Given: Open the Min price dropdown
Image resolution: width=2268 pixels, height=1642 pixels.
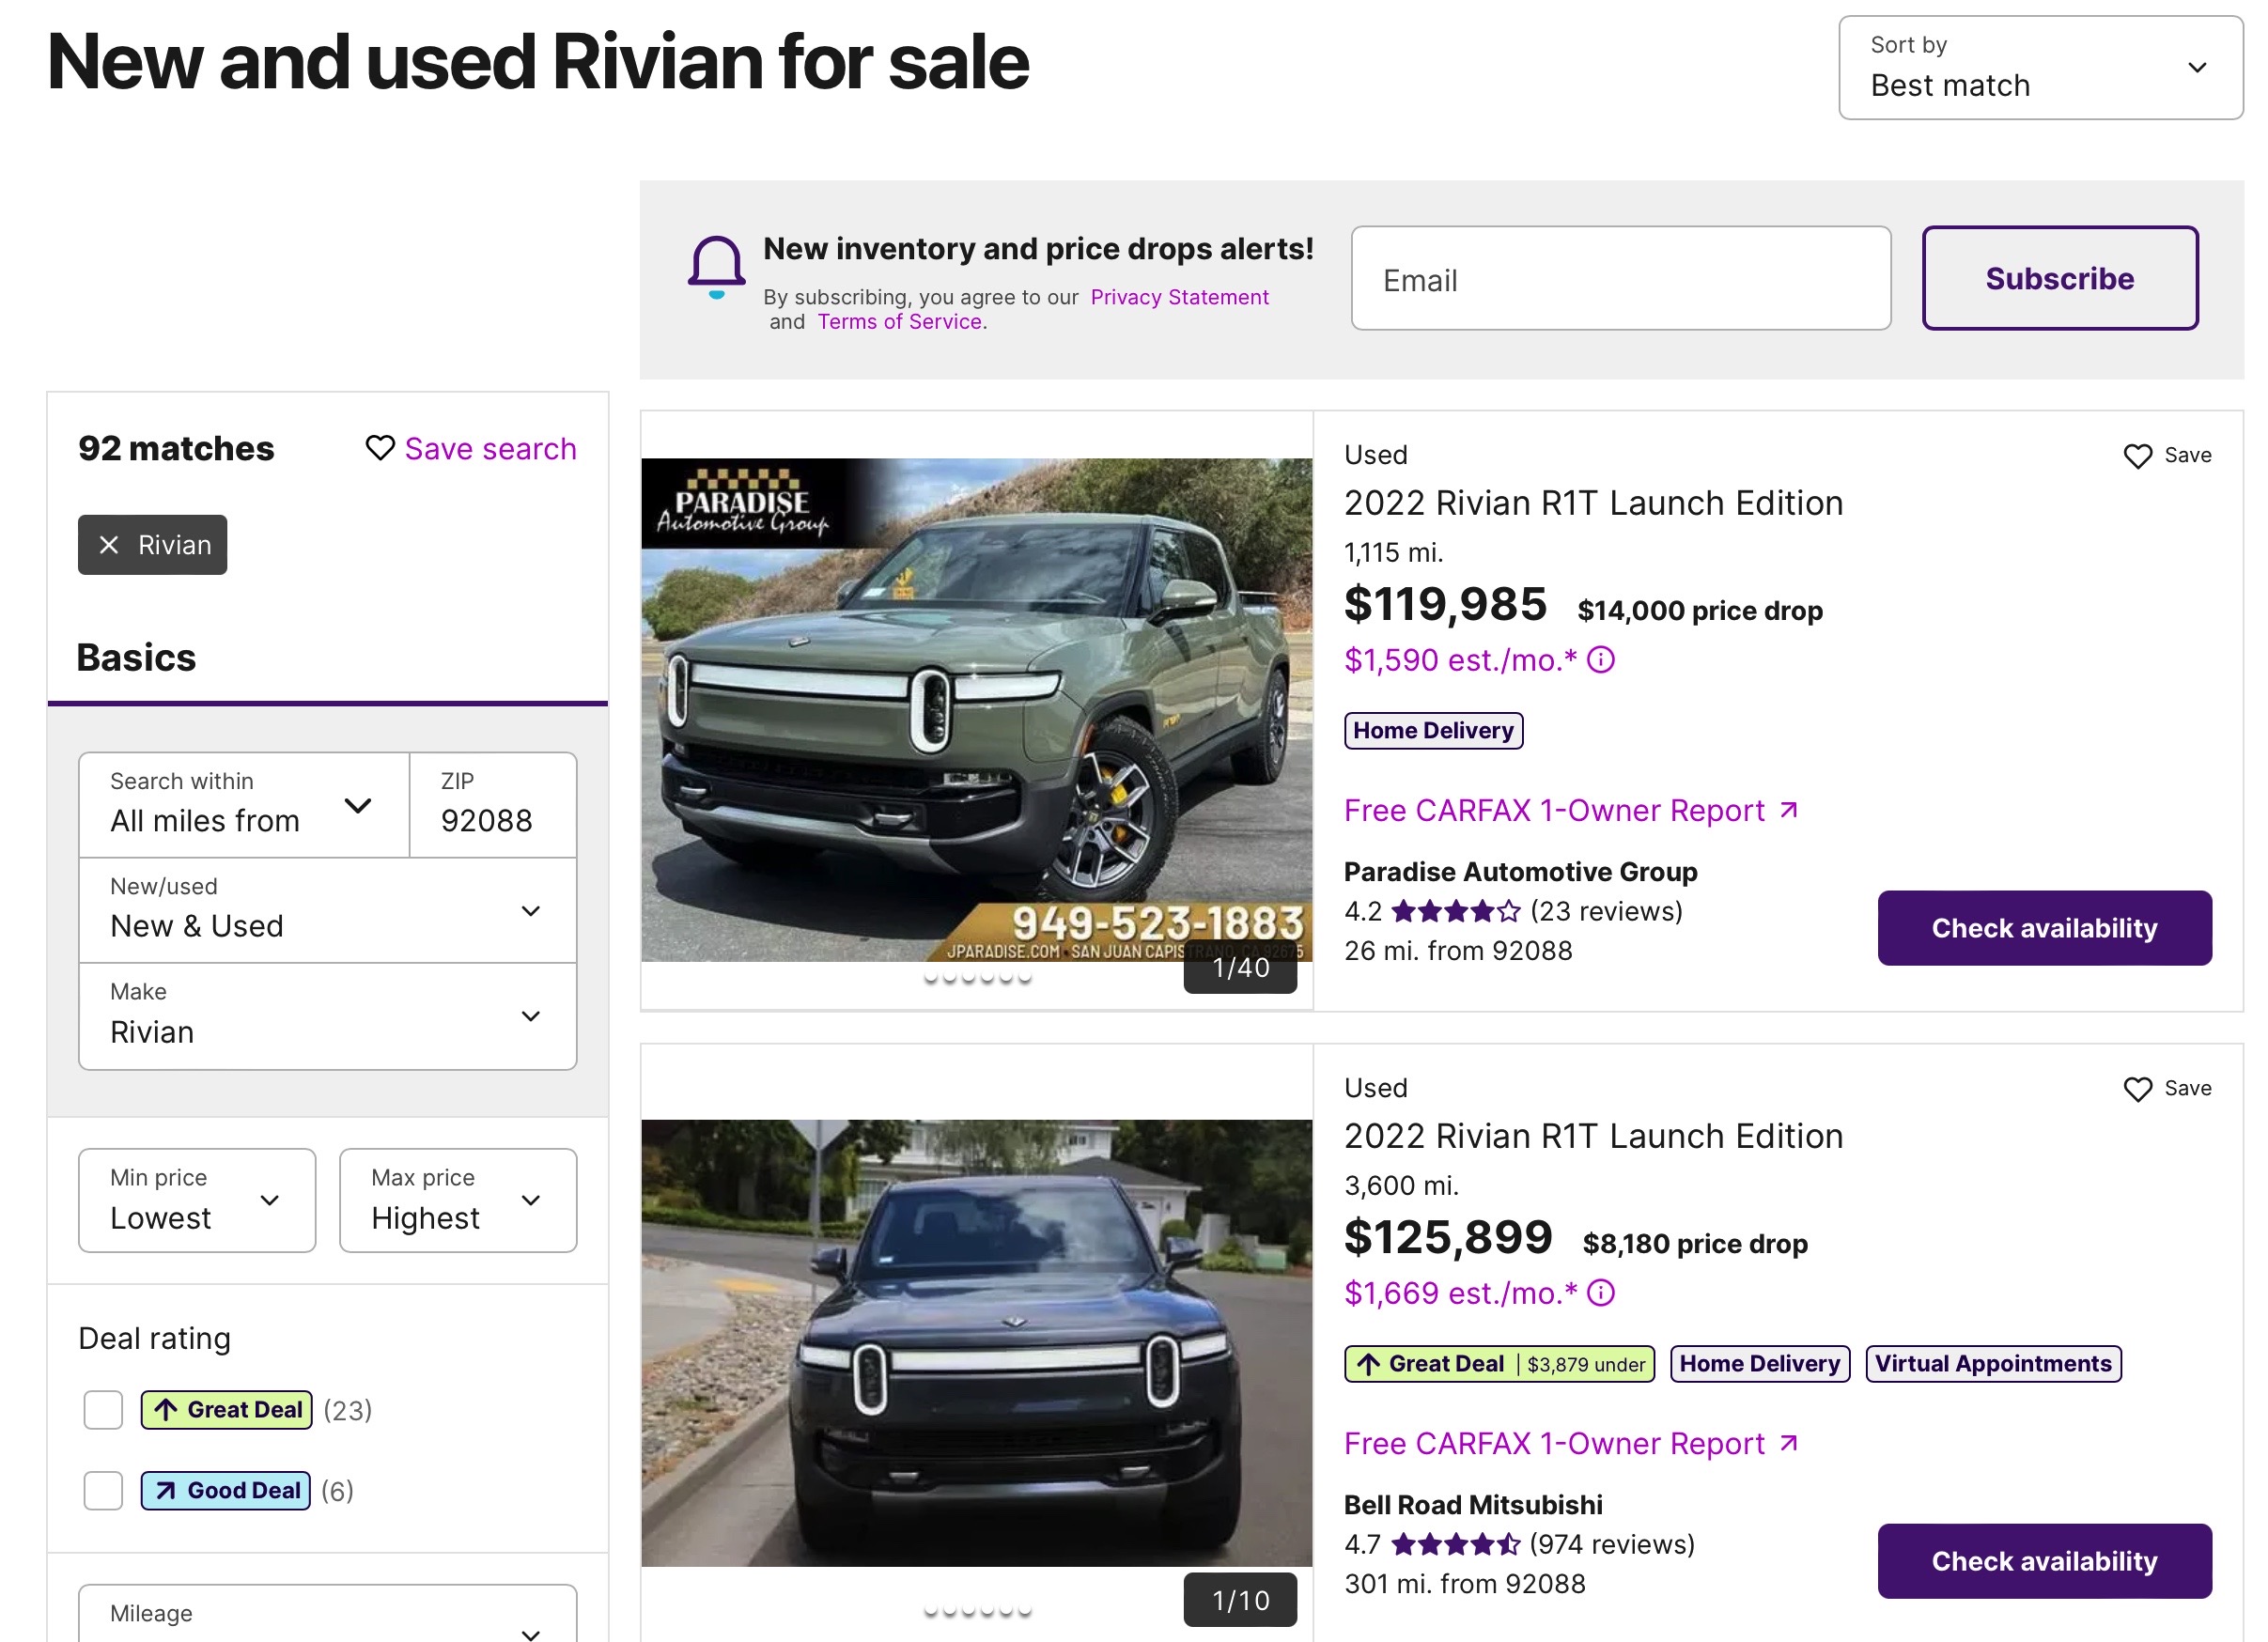Looking at the screenshot, I should [197, 1200].
